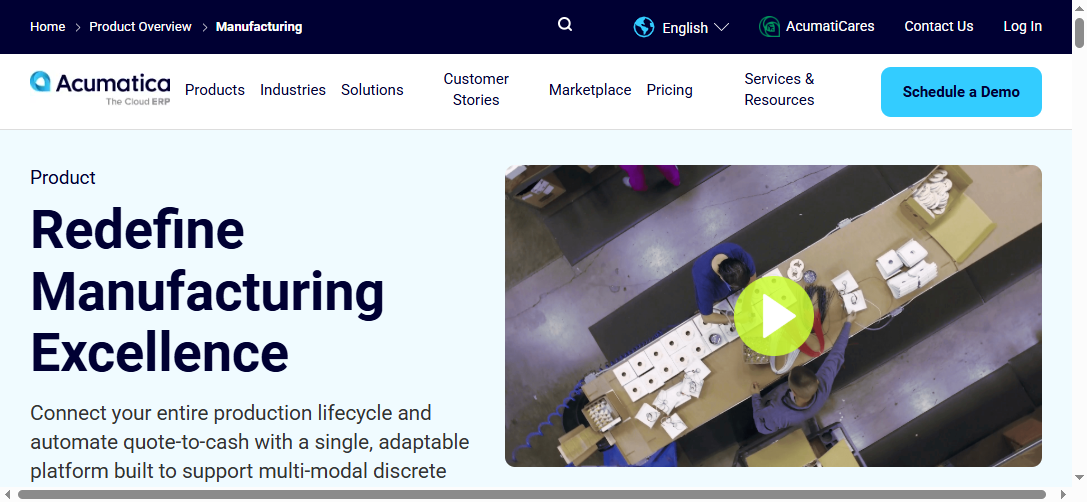Go to Home breadcrumb
Screen dimensions: 1087x502
click(48, 26)
